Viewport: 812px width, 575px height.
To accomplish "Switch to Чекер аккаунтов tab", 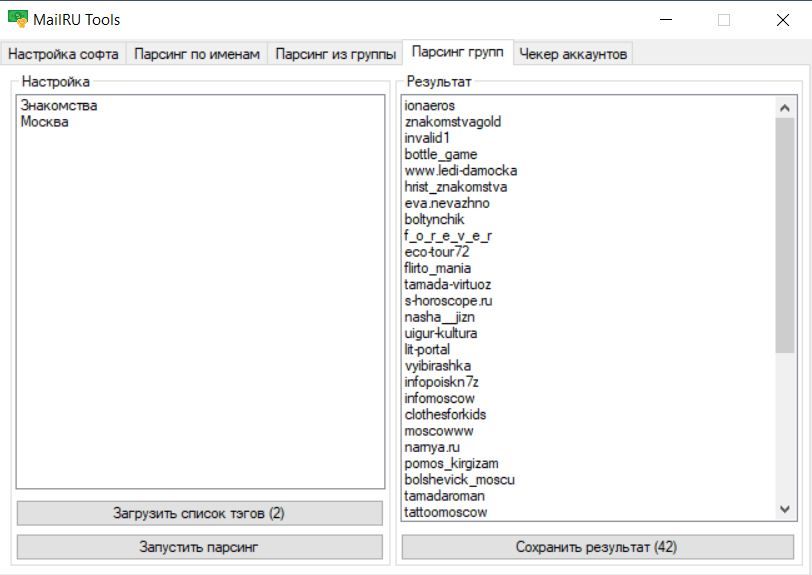I will pyautogui.click(x=573, y=54).
